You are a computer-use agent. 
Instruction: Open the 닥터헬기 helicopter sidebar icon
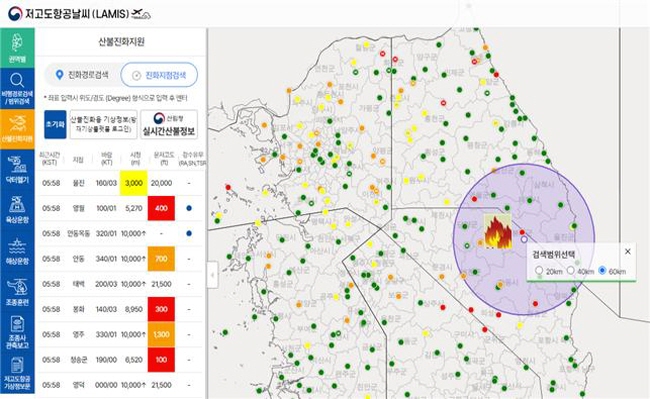pyautogui.click(x=17, y=169)
